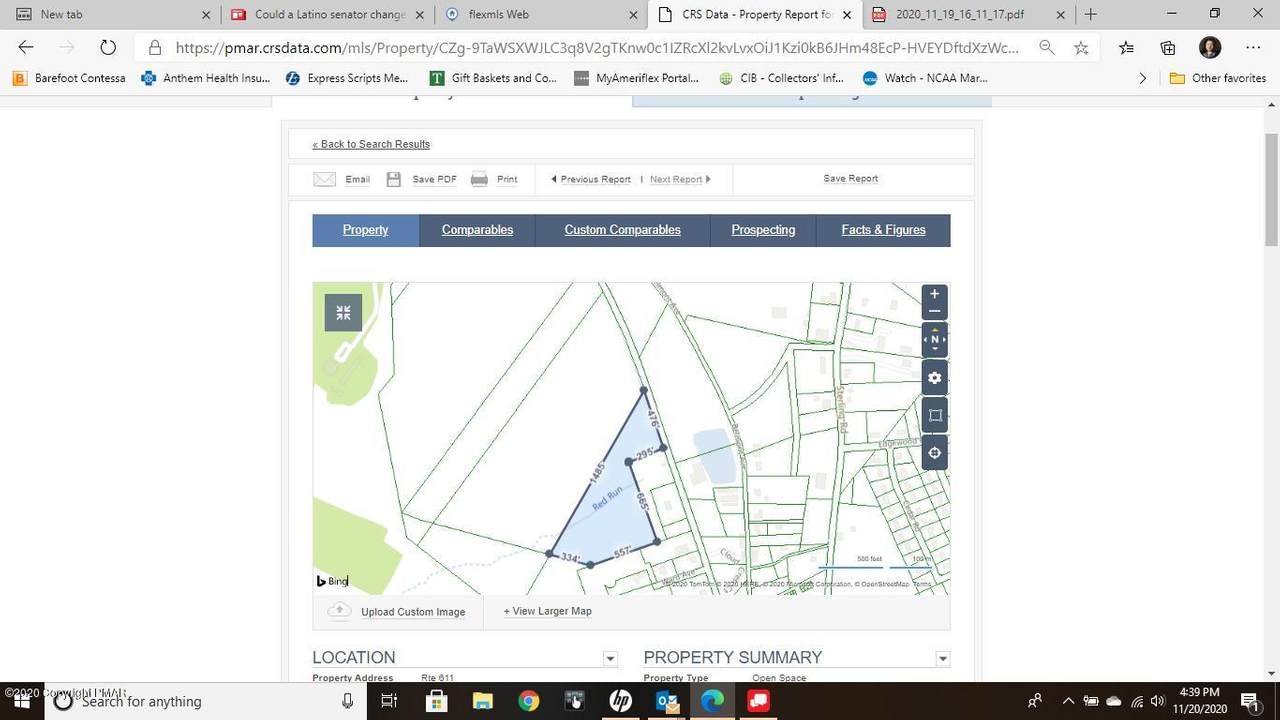Open the Prospecting tab

coord(763,230)
